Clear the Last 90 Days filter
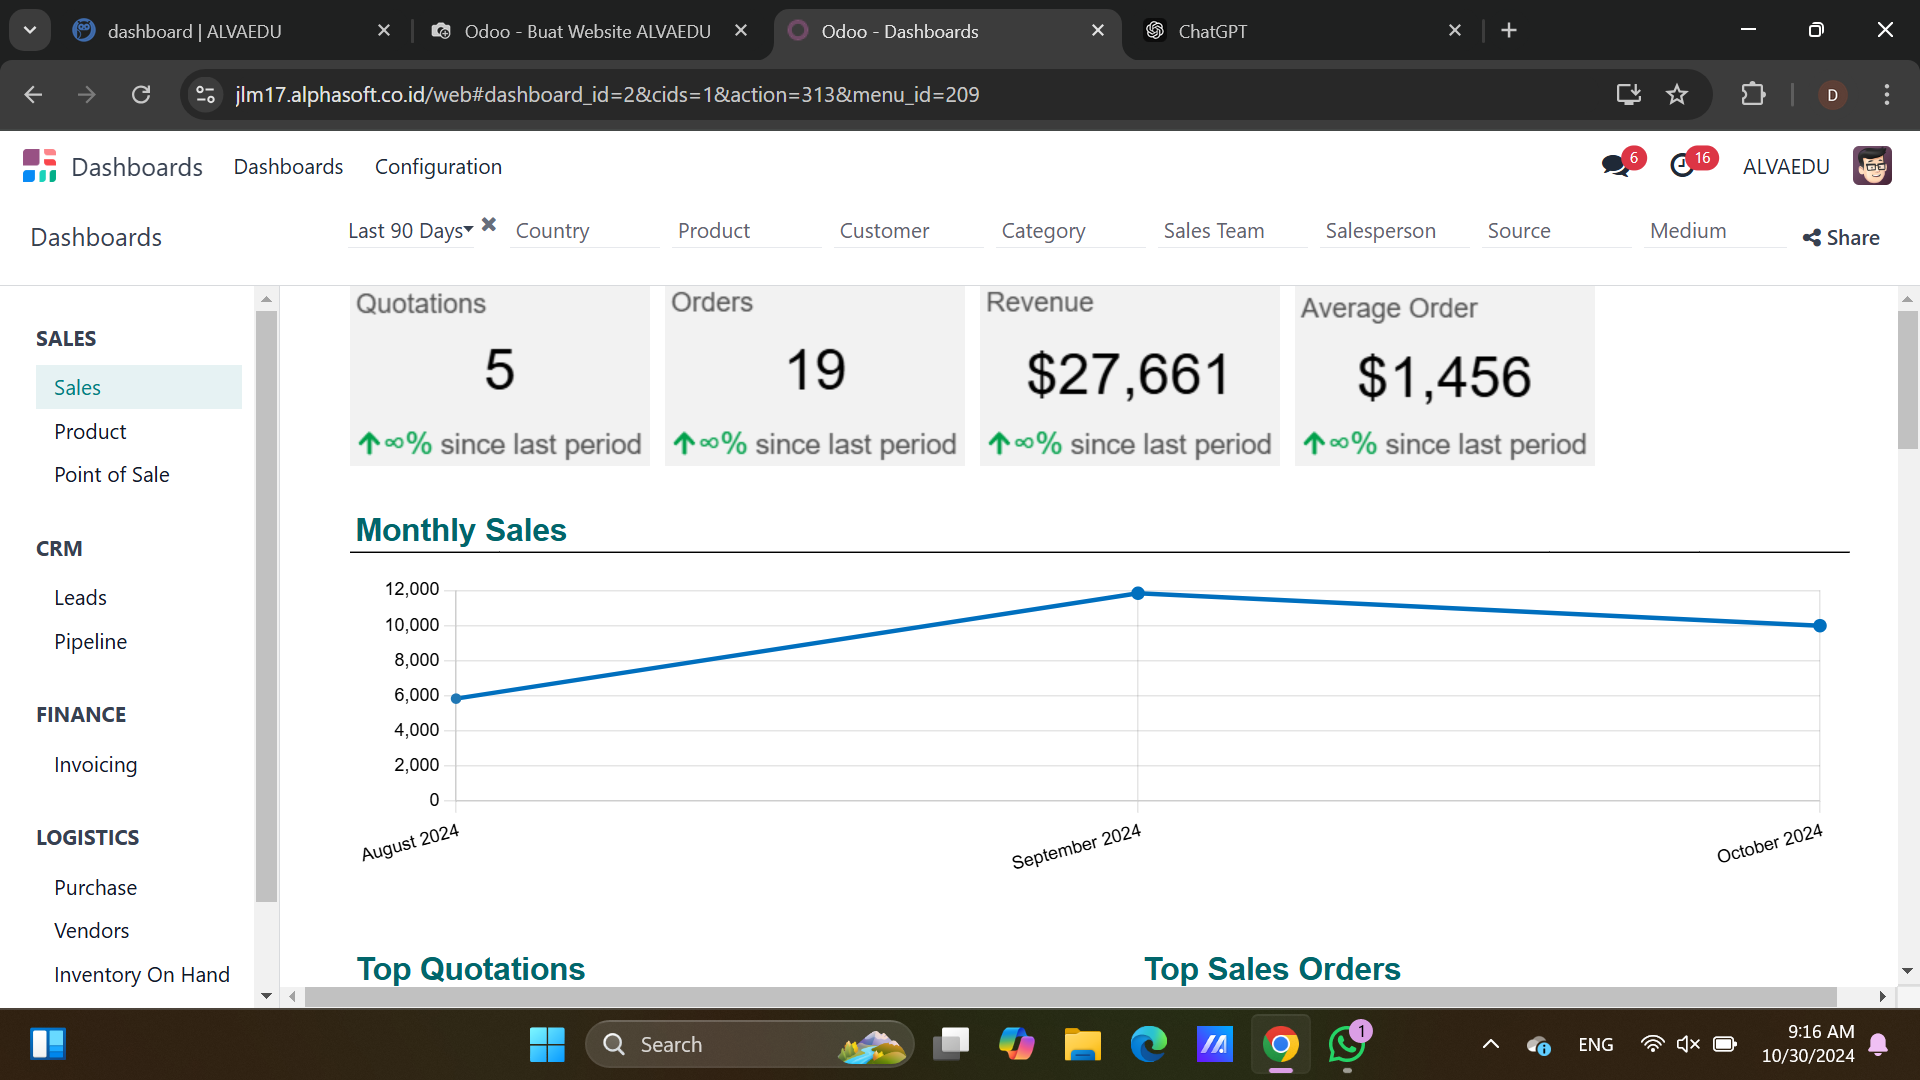Image resolution: width=1920 pixels, height=1080 pixels. (489, 225)
